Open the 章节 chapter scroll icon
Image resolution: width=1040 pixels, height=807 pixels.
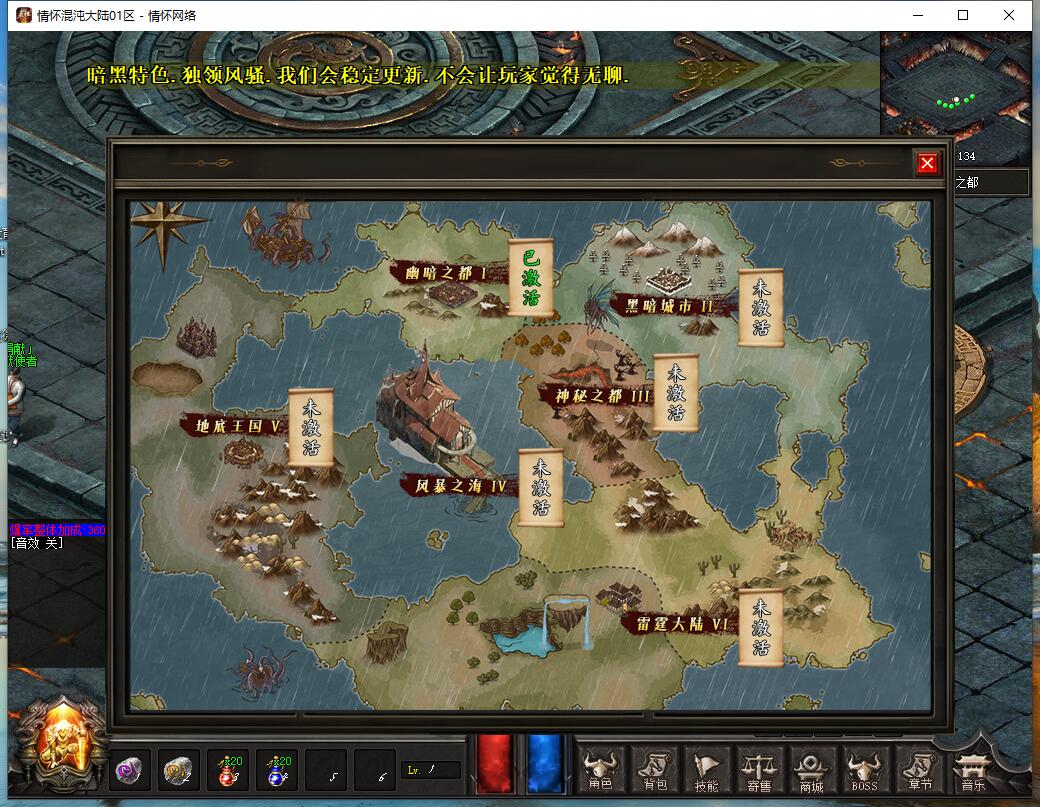[x=919, y=770]
